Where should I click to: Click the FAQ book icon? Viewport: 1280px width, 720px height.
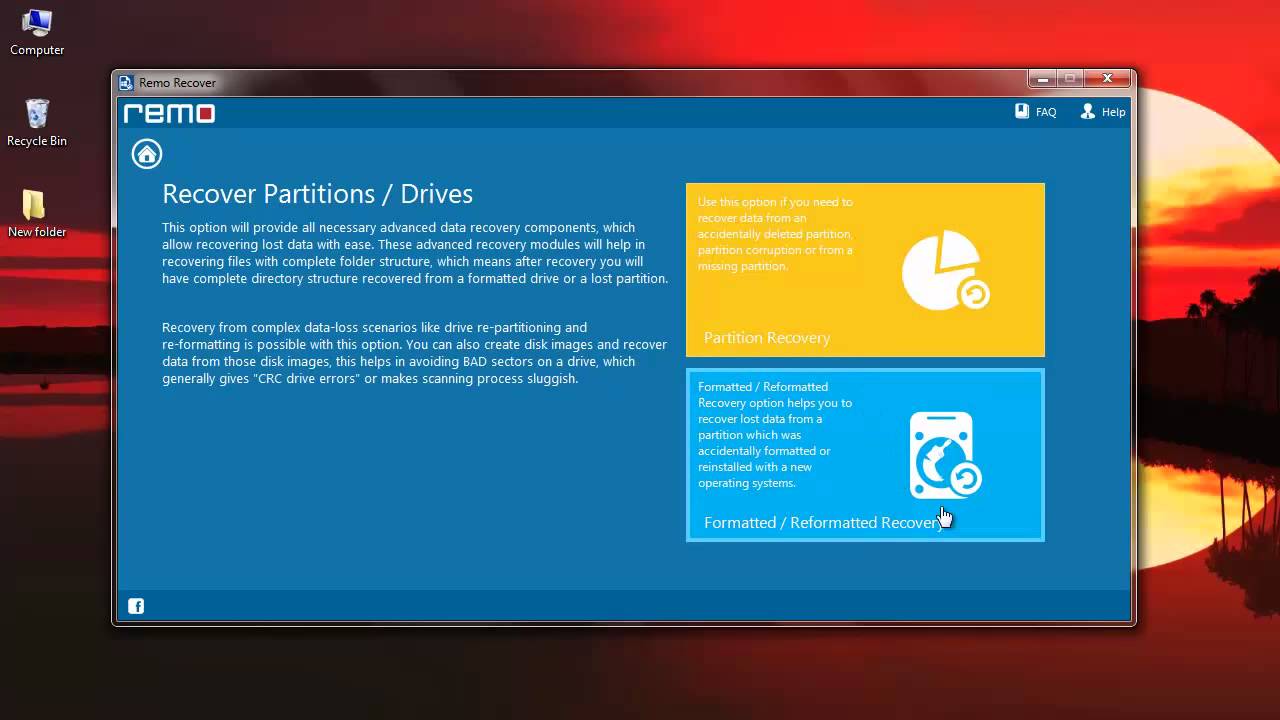tap(1022, 112)
